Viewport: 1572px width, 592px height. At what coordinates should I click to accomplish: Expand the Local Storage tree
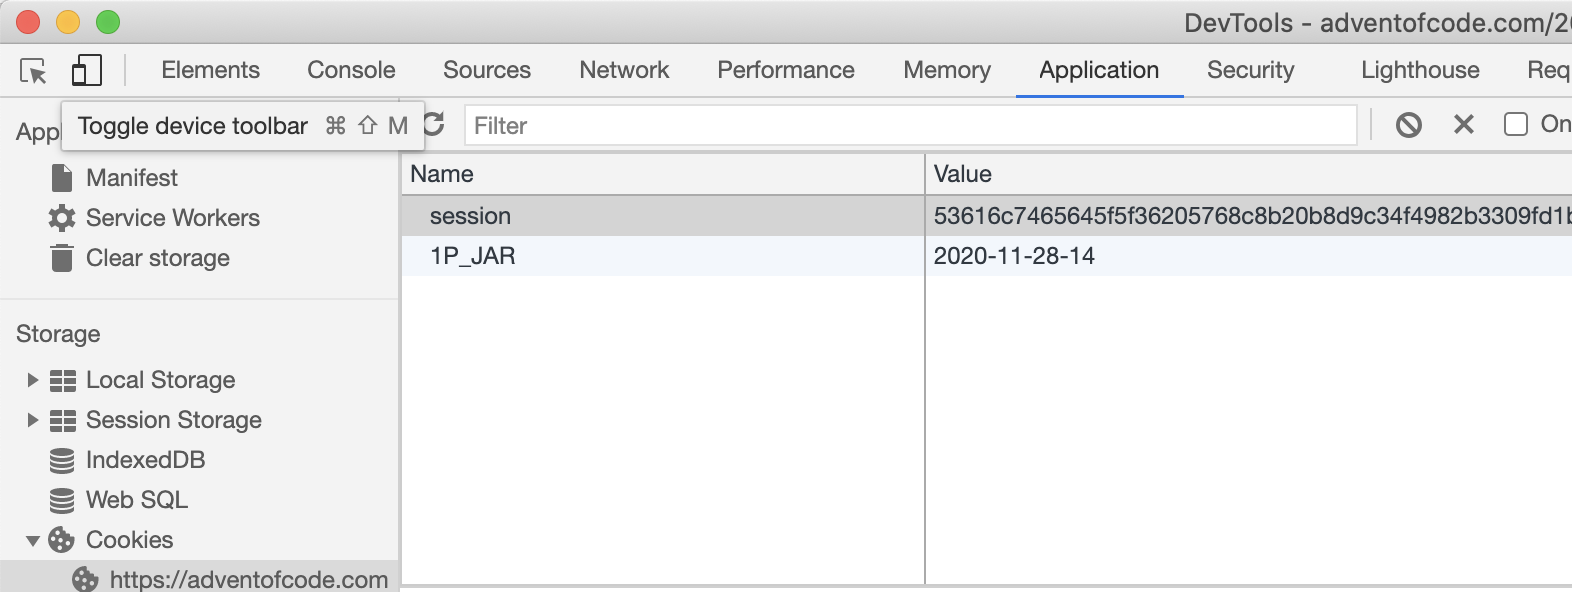32,380
